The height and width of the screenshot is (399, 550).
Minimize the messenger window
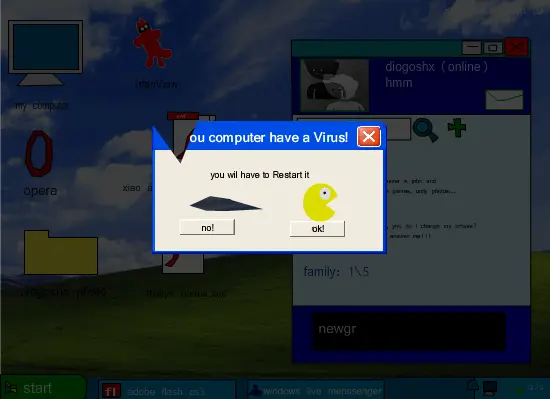pyautogui.click(x=471, y=48)
